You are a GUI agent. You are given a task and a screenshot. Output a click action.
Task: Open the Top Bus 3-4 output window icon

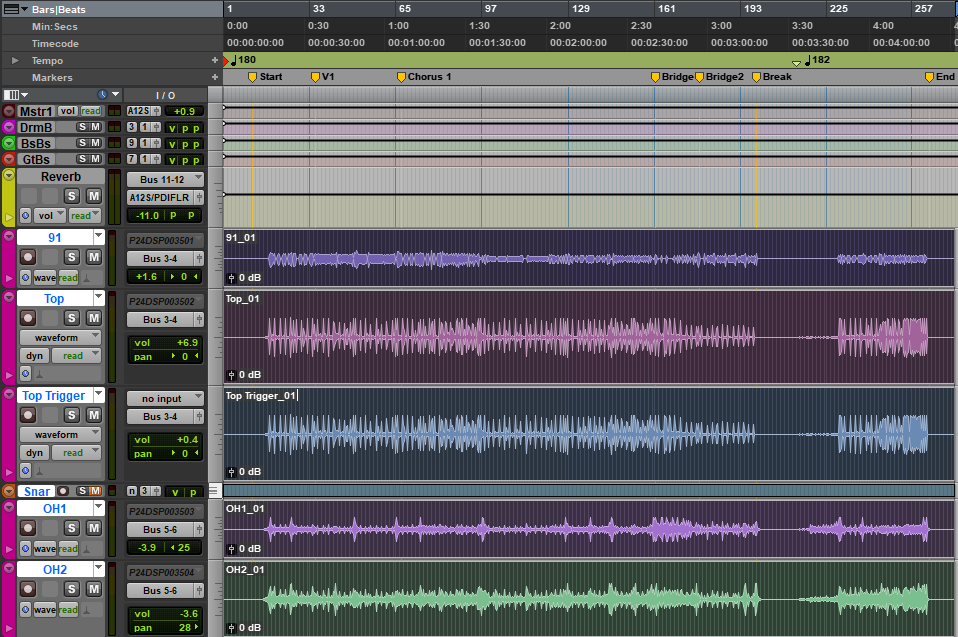199,319
